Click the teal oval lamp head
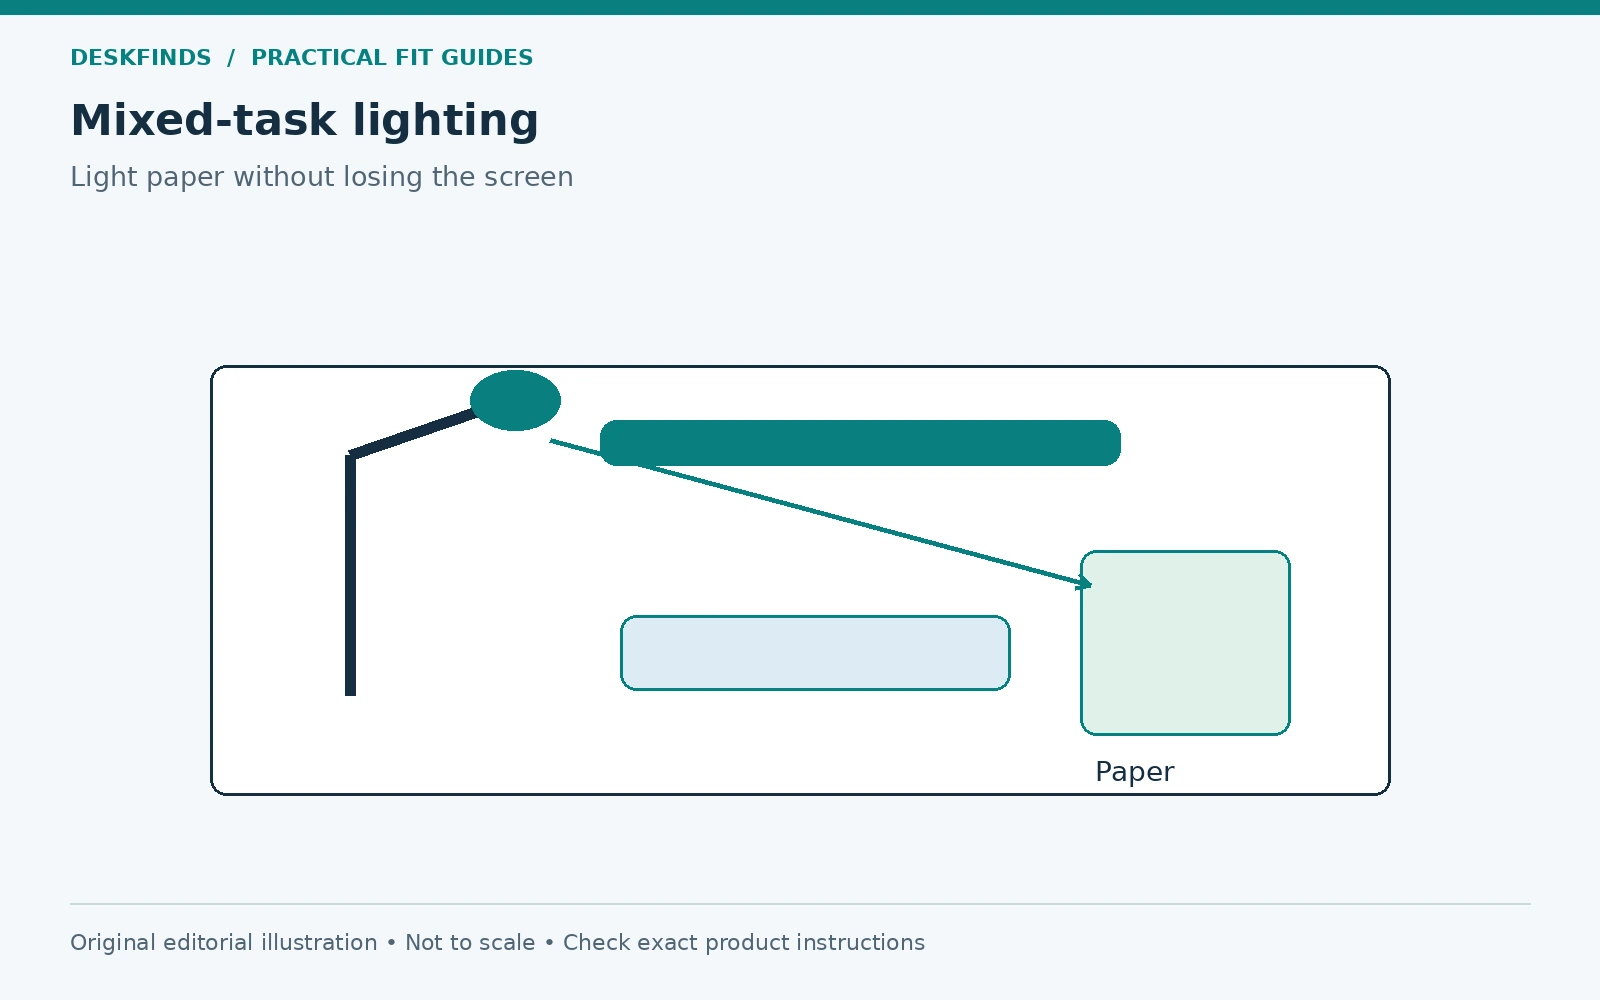The width and height of the screenshot is (1600, 1000). pyautogui.click(x=515, y=401)
